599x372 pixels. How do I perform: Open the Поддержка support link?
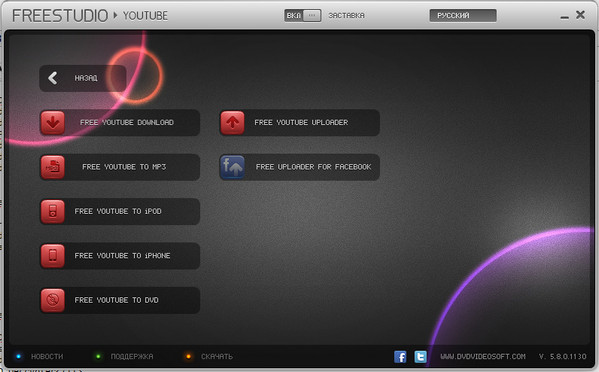coord(132,356)
